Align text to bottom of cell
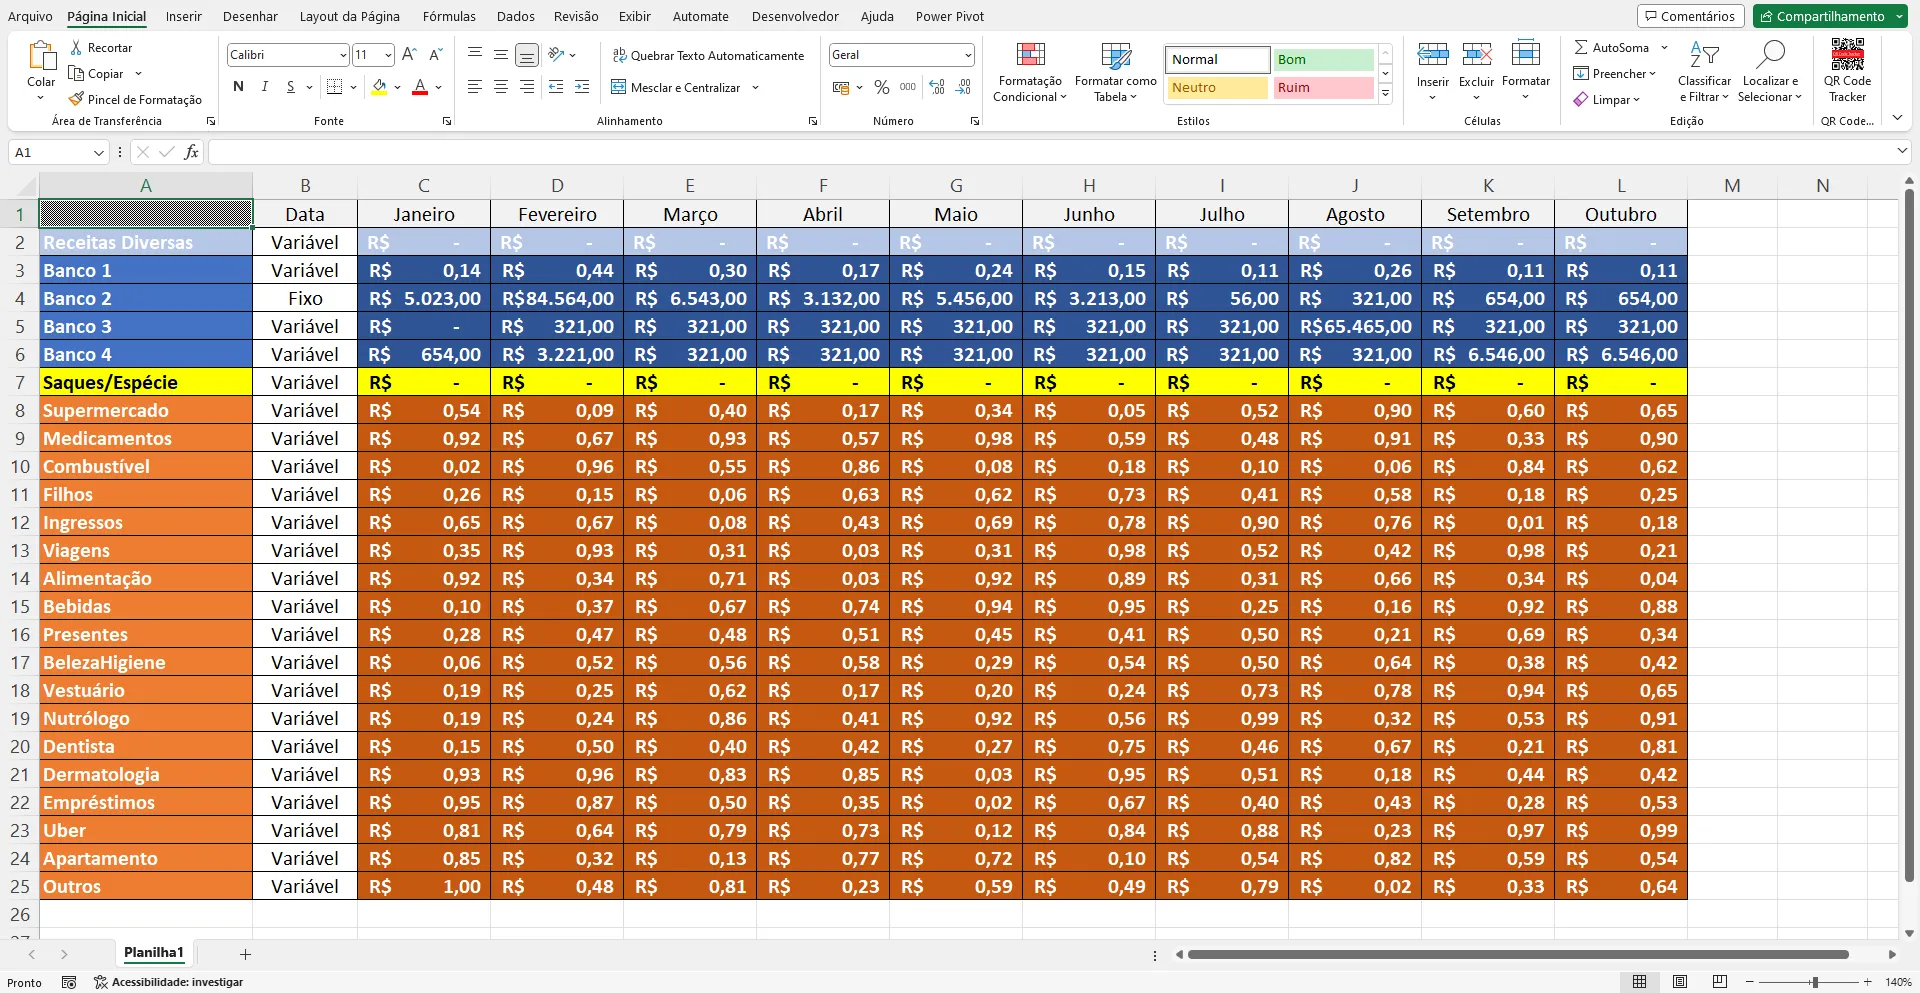The height and width of the screenshot is (993, 1920). click(527, 54)
